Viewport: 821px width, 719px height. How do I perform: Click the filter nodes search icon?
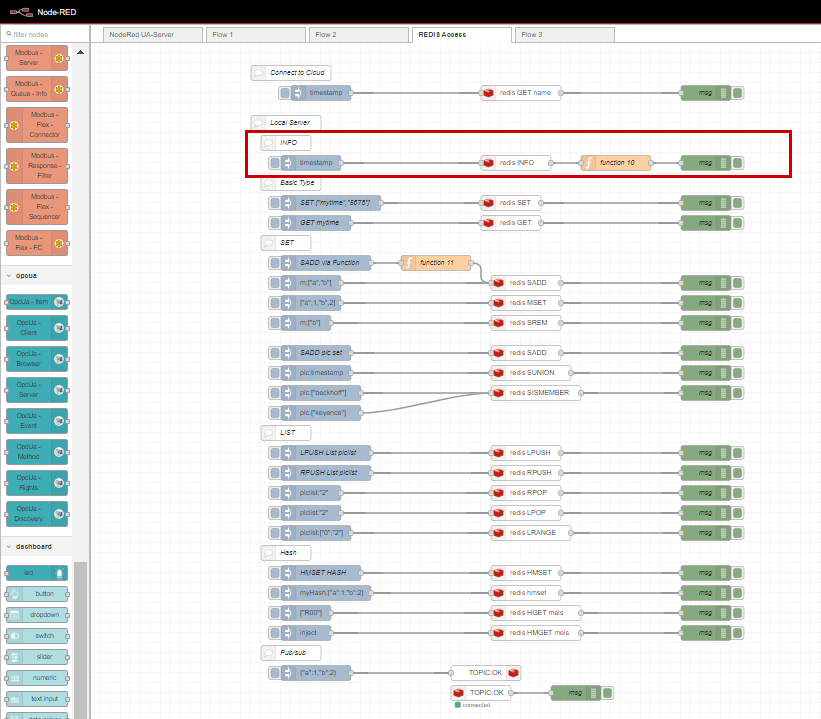click(x=9, y=34)
